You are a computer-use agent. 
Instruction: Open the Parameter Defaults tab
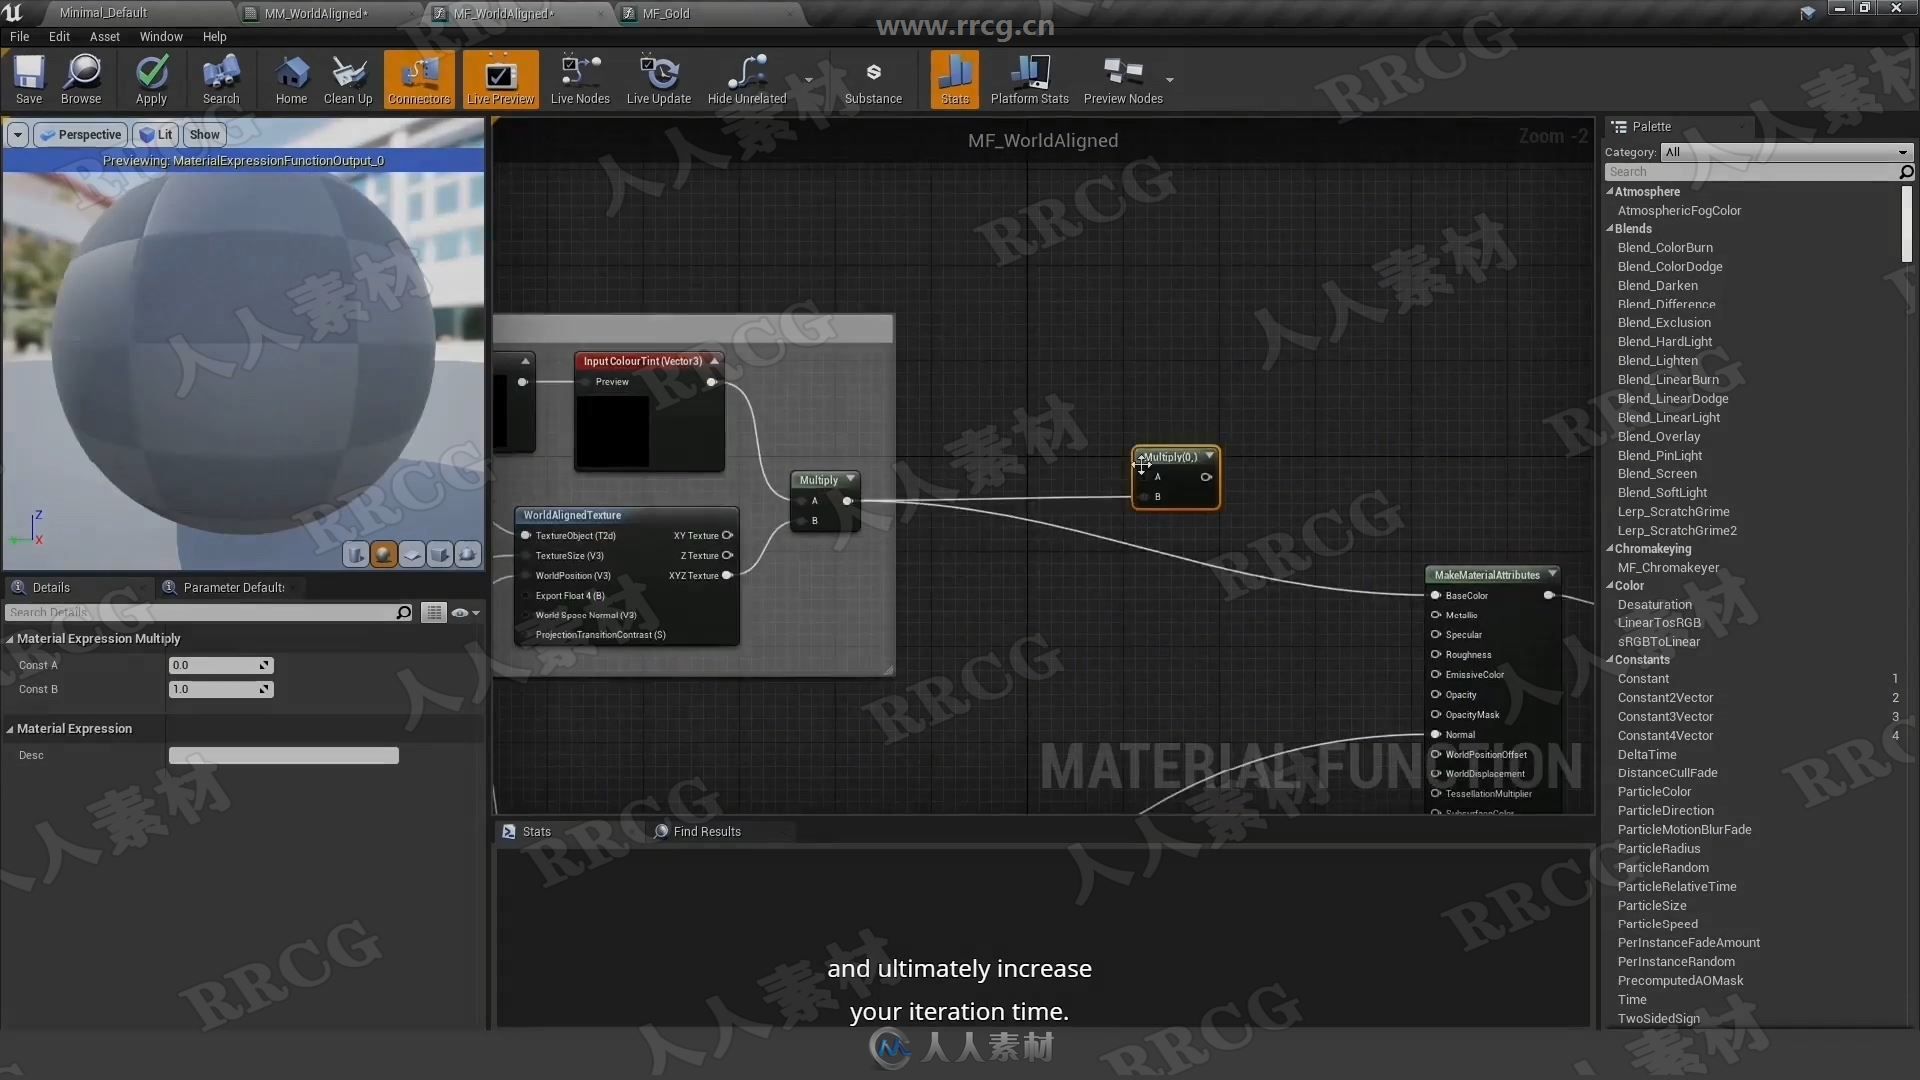tap(233, 587)
